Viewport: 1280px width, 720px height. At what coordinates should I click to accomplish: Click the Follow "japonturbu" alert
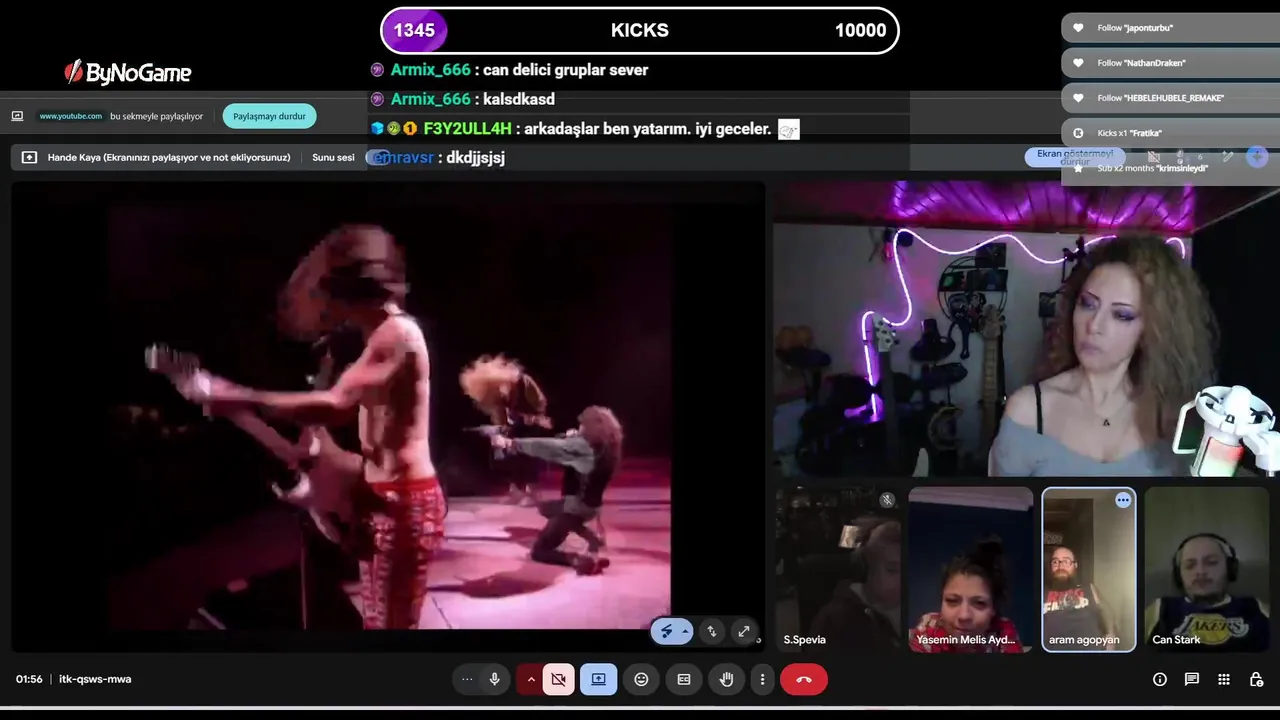click(1170, 28)
